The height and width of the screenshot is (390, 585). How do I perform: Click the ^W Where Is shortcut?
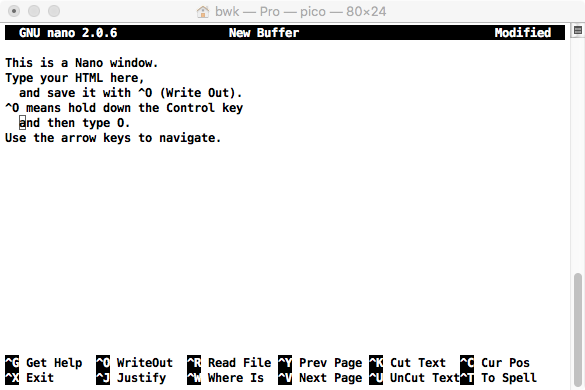tap(225, 378)
